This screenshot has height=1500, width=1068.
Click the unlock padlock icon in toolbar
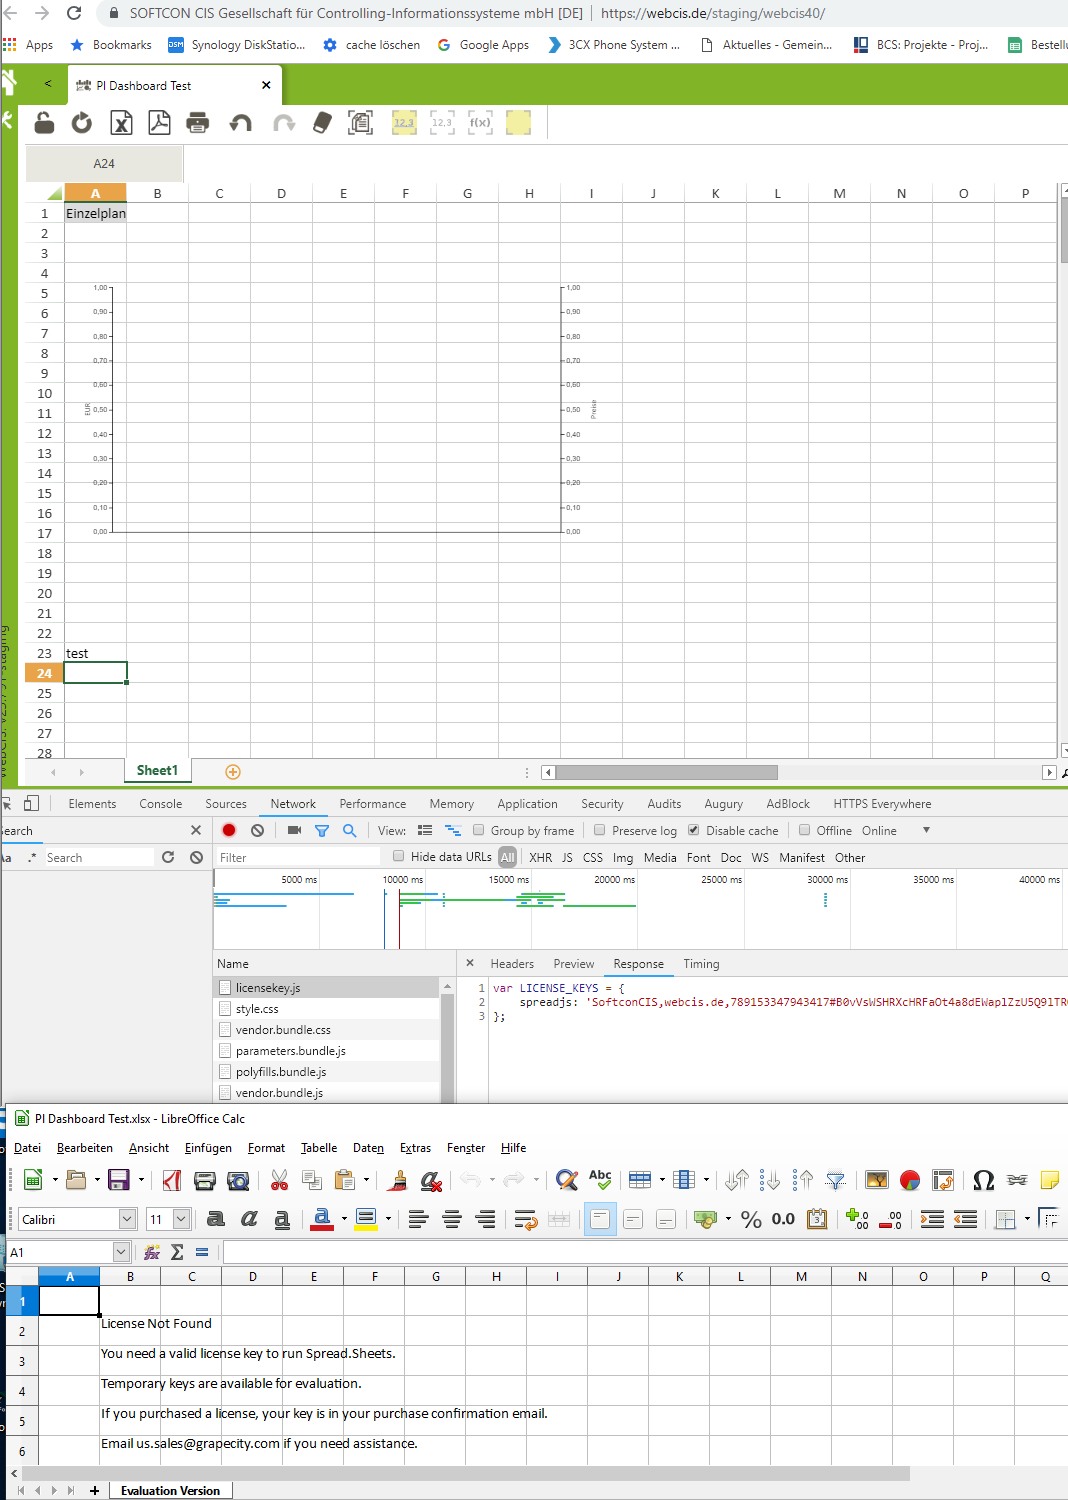(44, 123)
